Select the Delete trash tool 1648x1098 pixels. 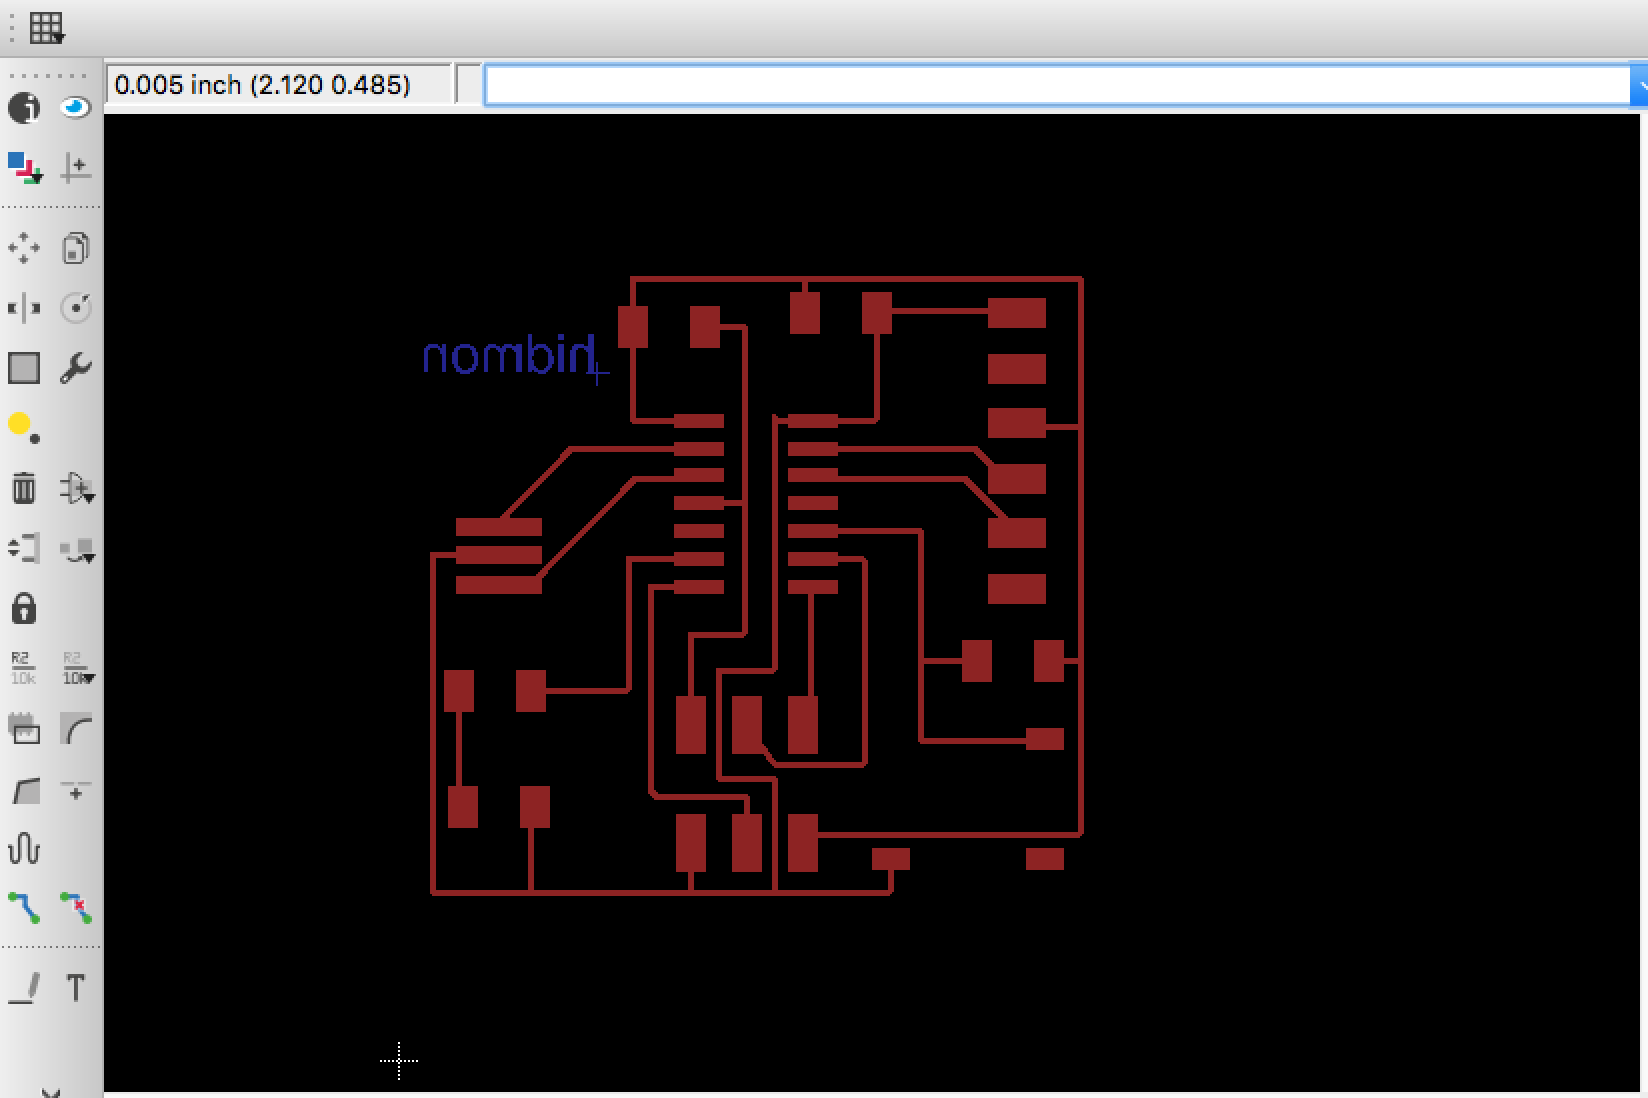click(24, 489)
